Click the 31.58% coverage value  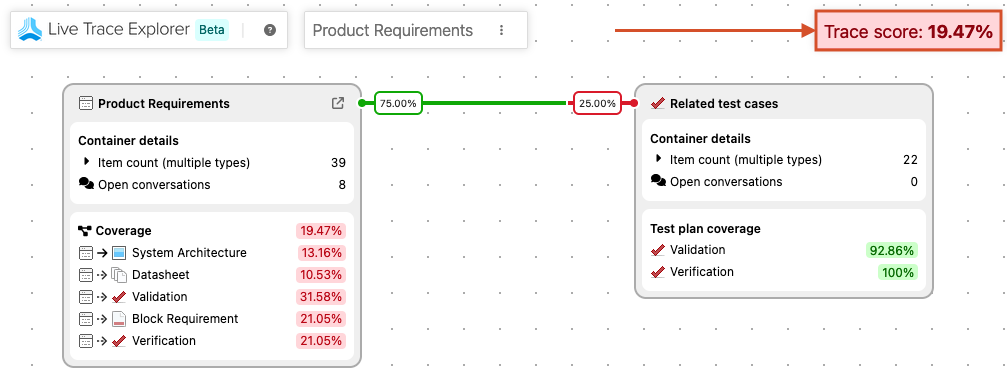321,297
